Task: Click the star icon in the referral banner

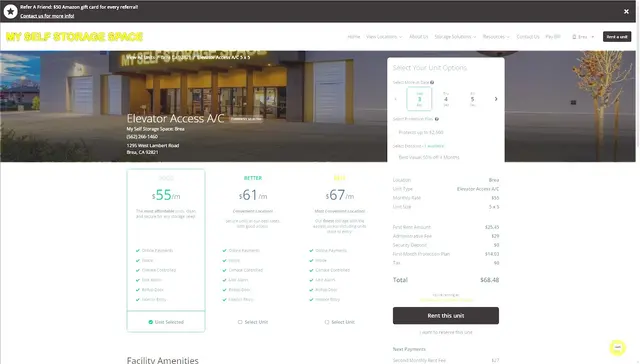Action: [10, 11]
